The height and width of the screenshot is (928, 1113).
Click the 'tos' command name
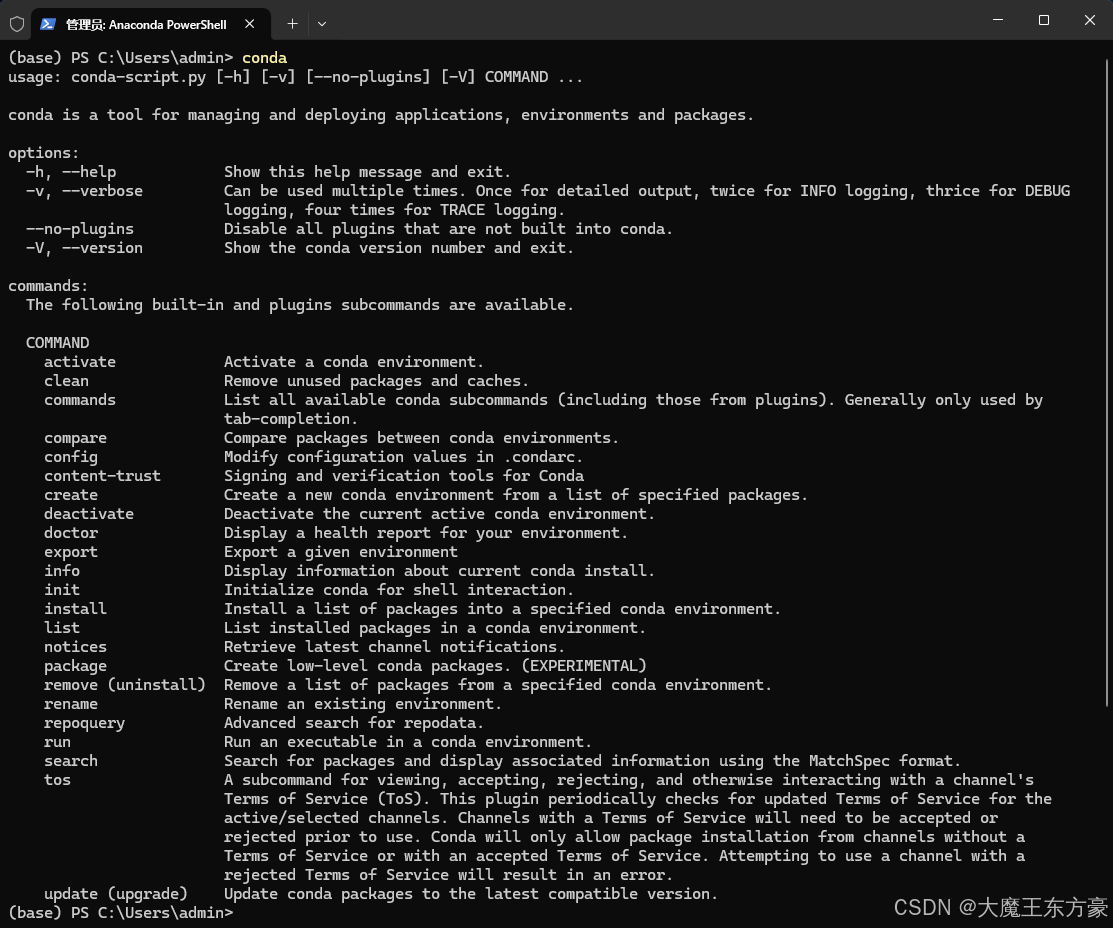point(57,780)
